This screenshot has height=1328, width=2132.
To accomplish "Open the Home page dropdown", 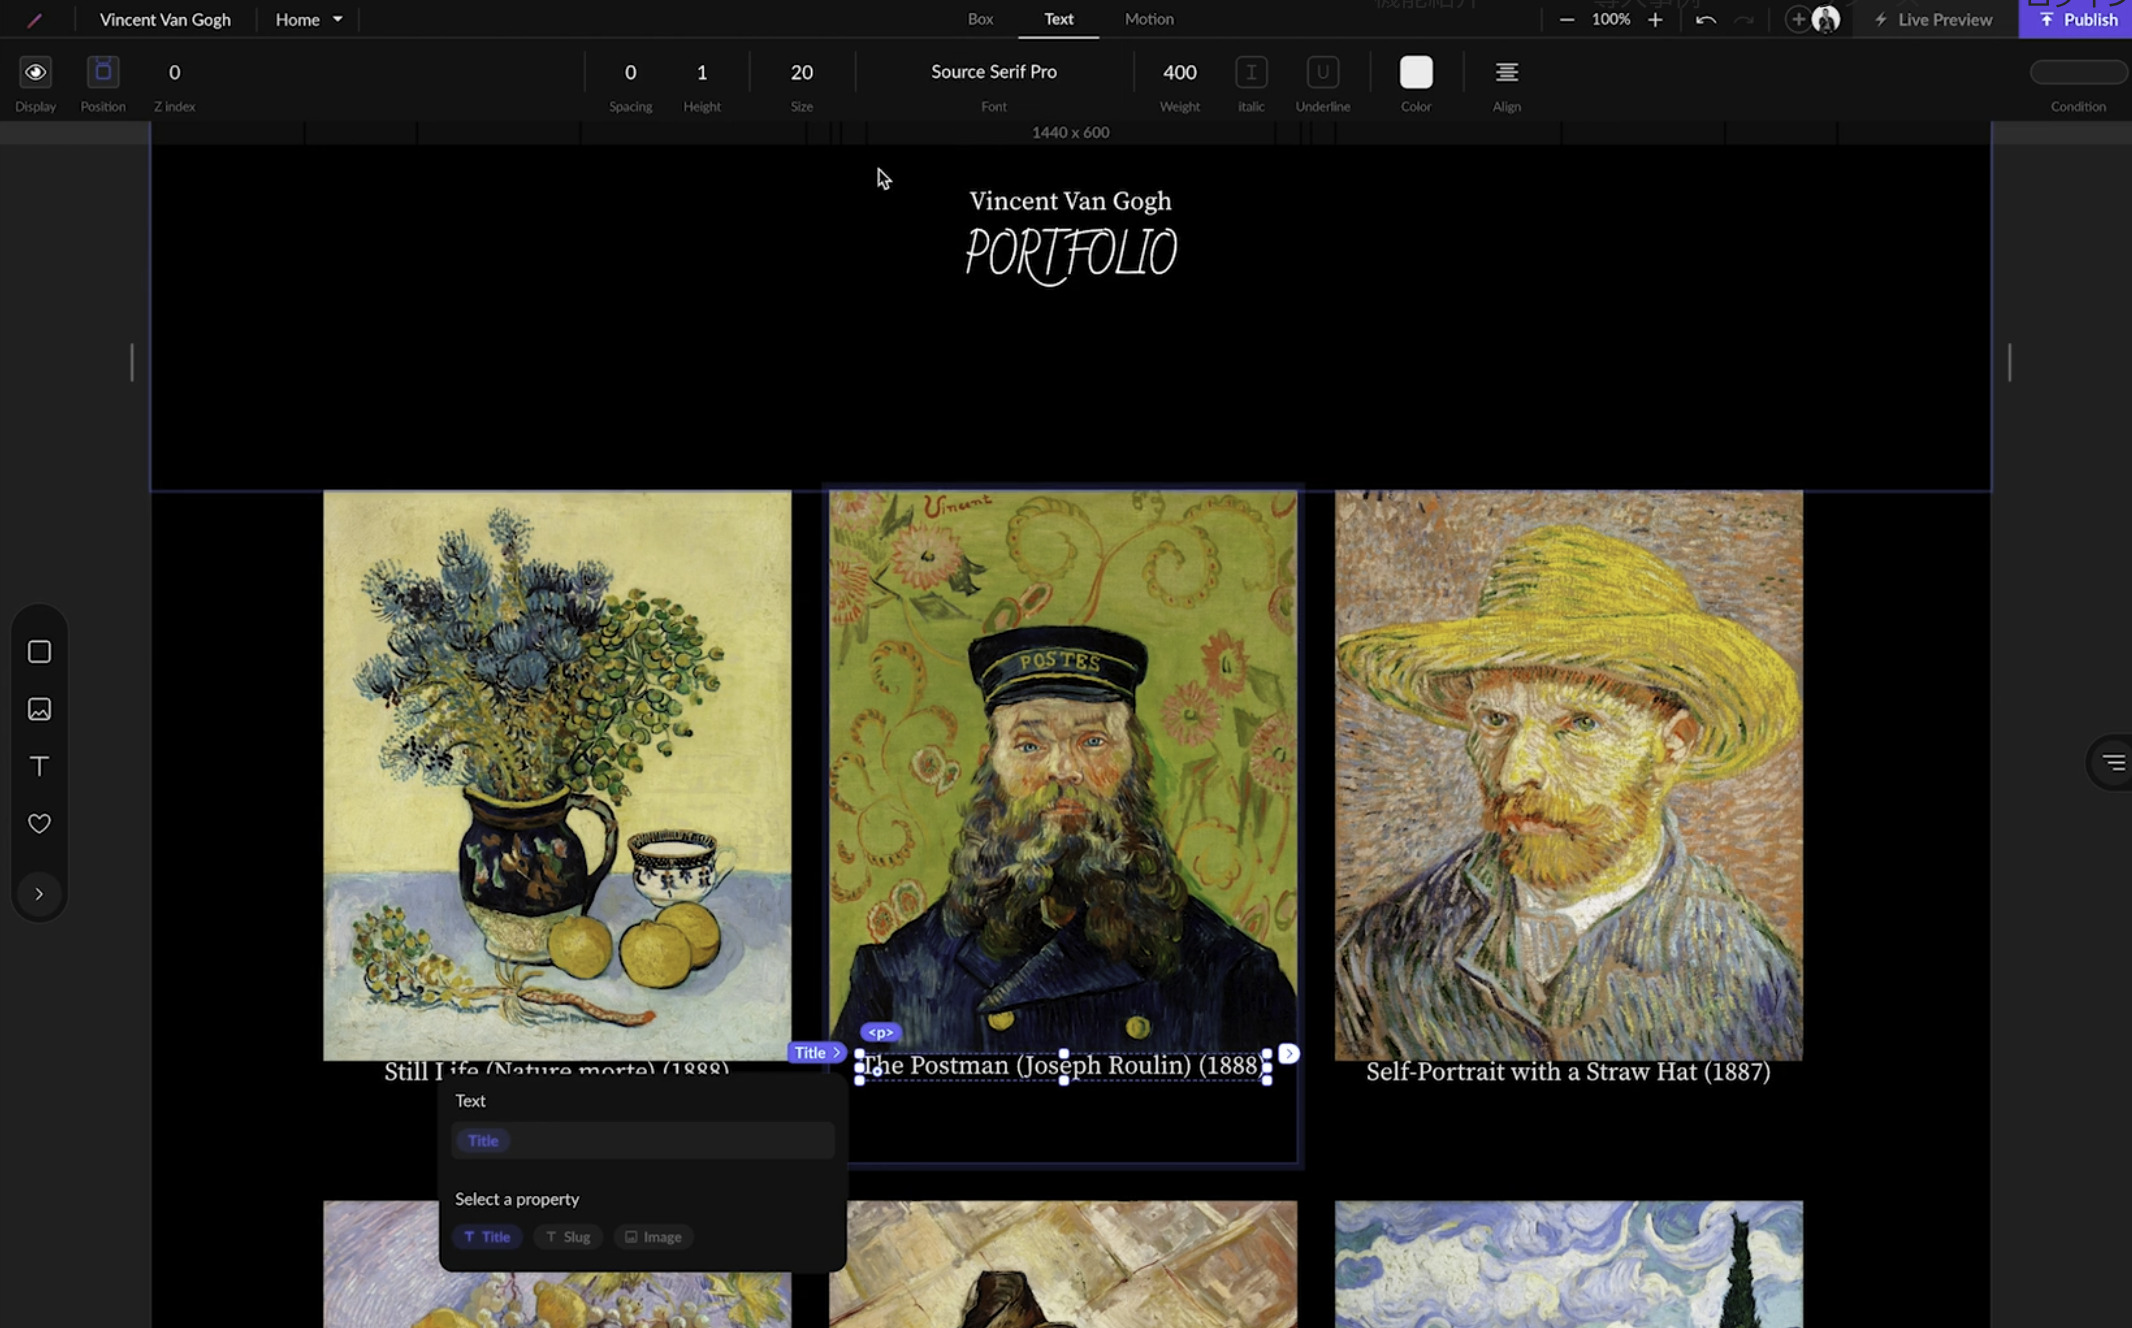I will point(308,19).
